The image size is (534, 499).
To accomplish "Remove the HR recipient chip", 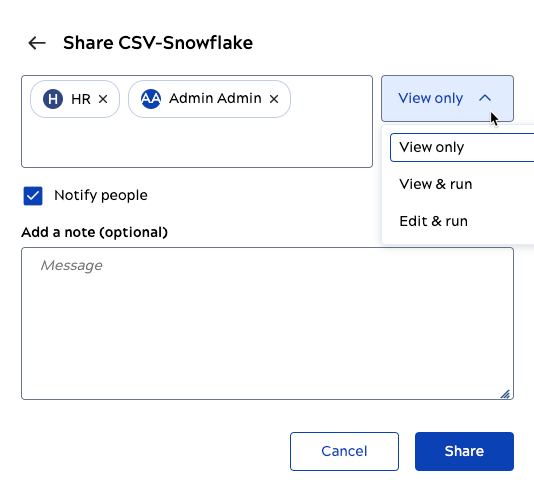I will (x=103, y=99).
